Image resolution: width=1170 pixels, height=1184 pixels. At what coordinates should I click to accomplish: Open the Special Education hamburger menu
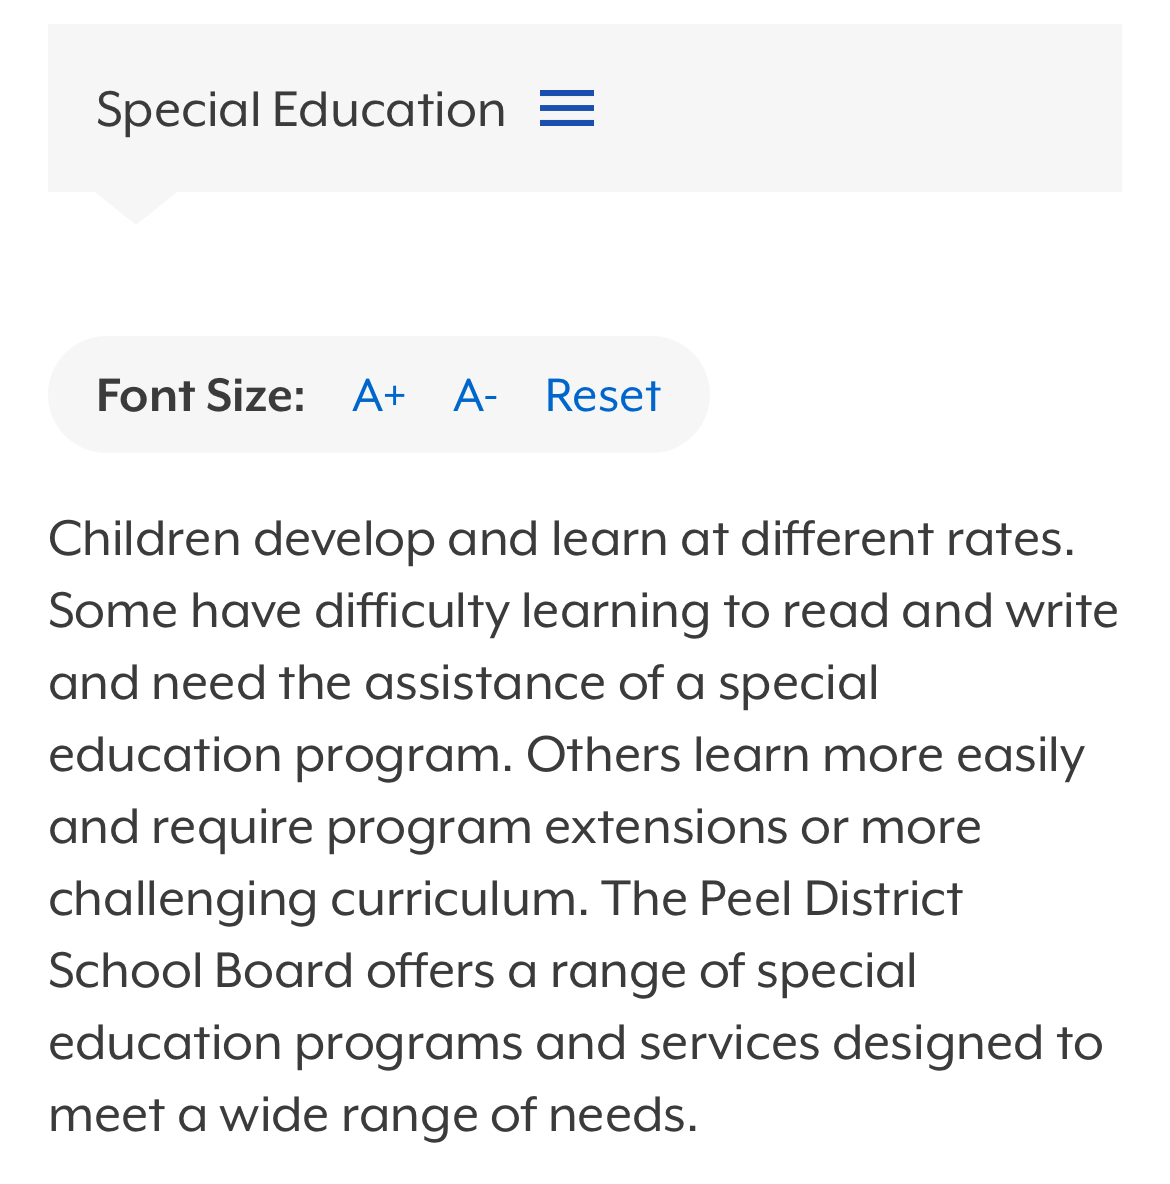click(566, 108)
